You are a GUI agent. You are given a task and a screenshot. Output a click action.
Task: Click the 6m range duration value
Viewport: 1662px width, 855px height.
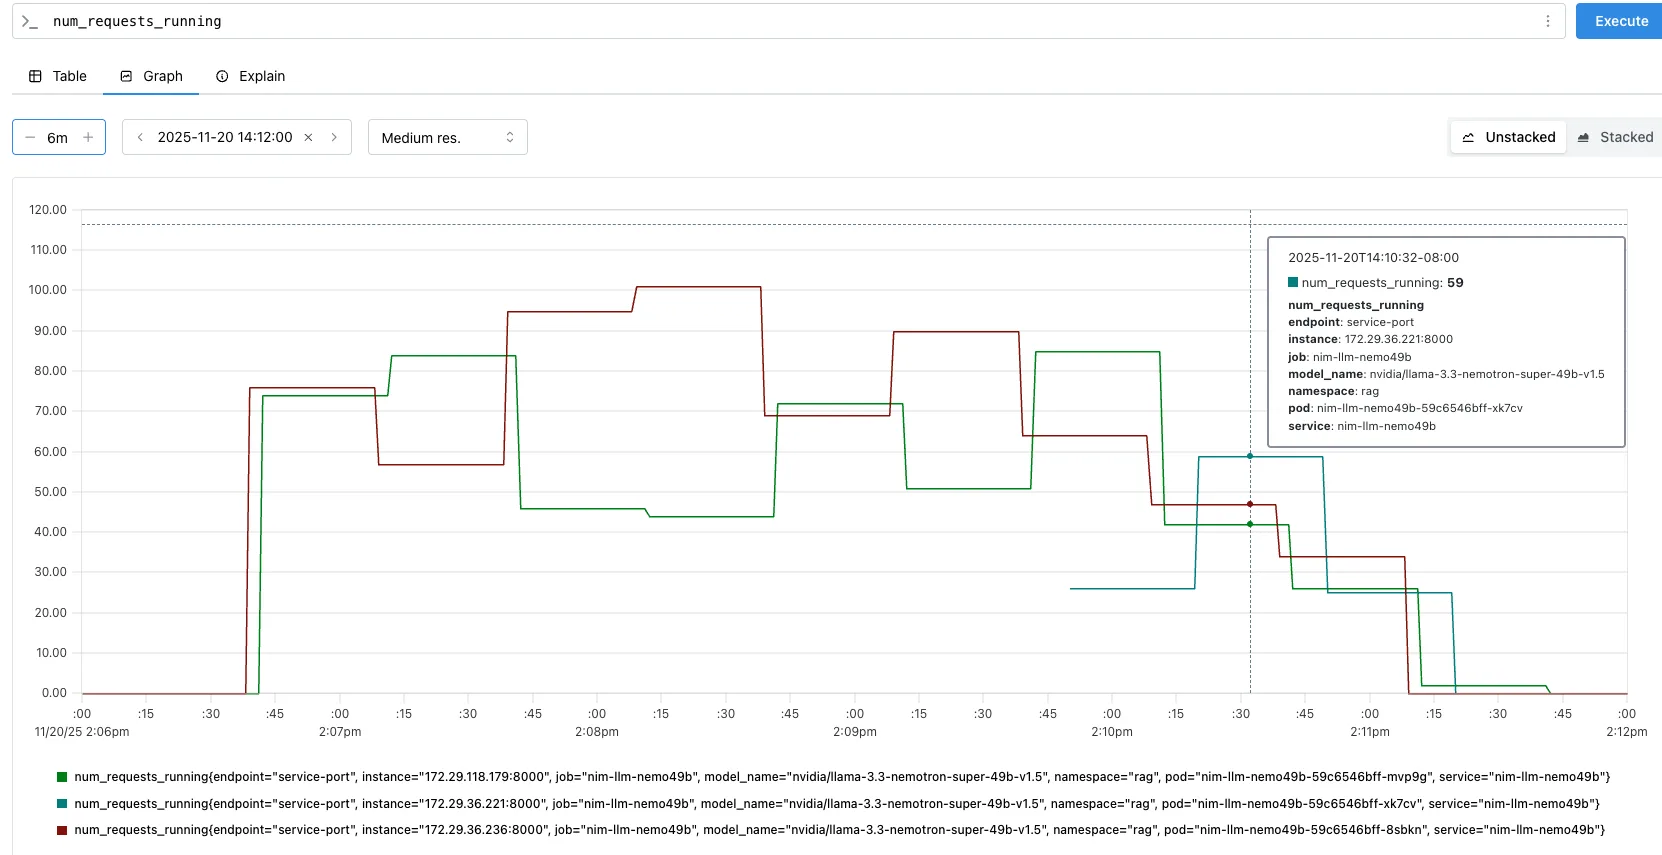[x=58, y=138]
